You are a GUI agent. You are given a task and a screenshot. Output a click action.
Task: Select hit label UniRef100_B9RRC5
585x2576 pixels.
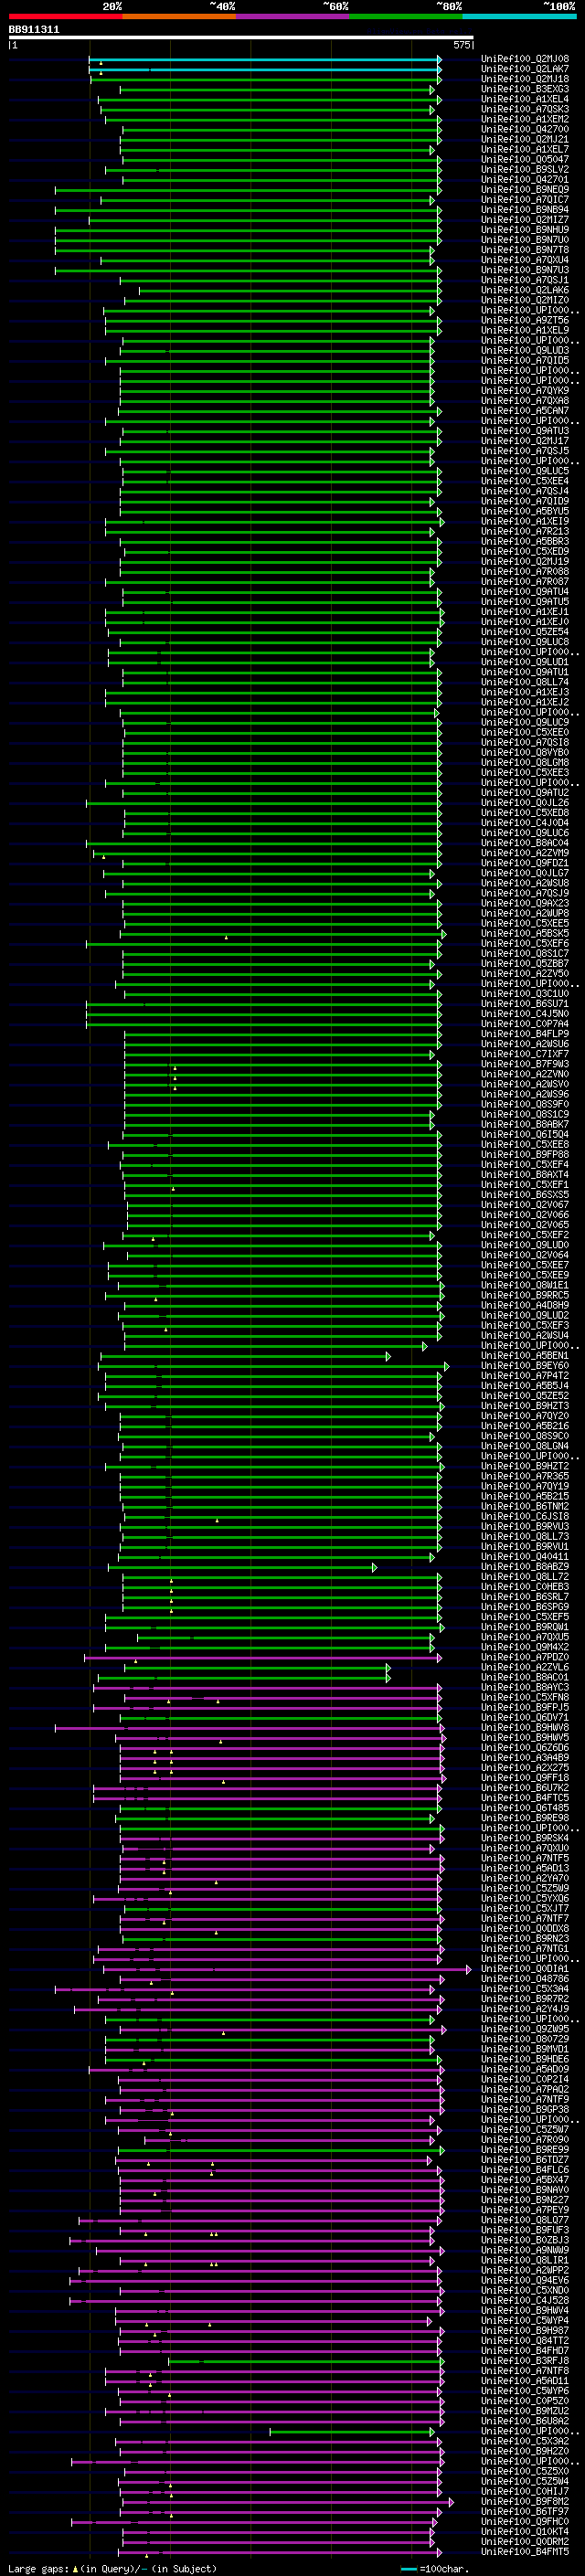click(x=525, y=1295)
